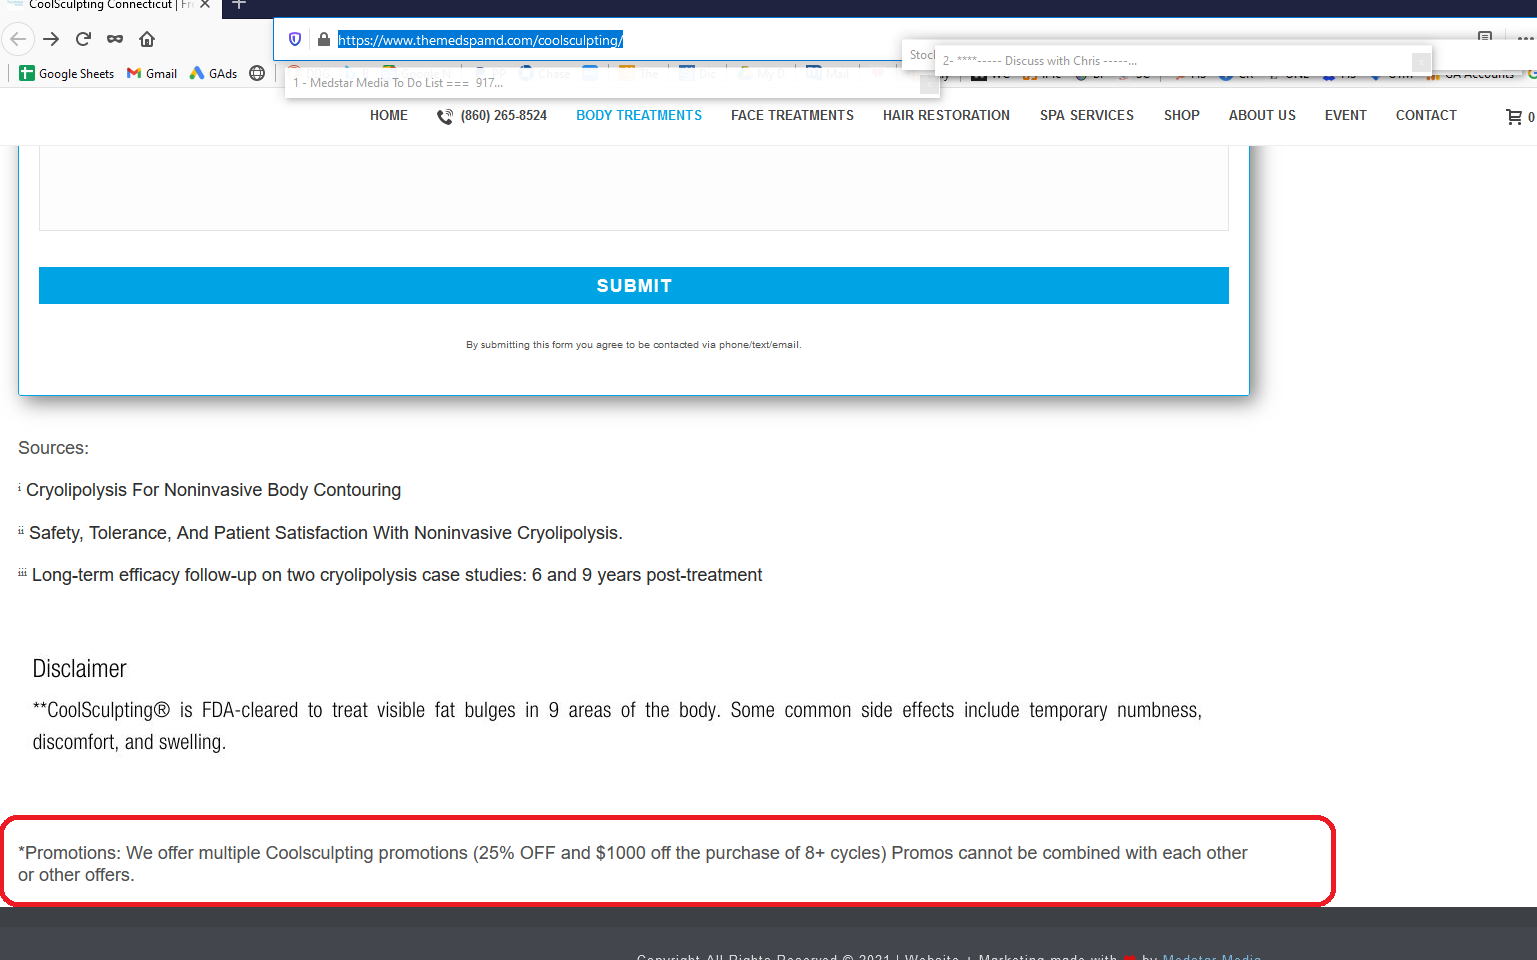Screen dimensions: 1537x960
Task: Open the Gmail bookmark
Action: (152, 73)
